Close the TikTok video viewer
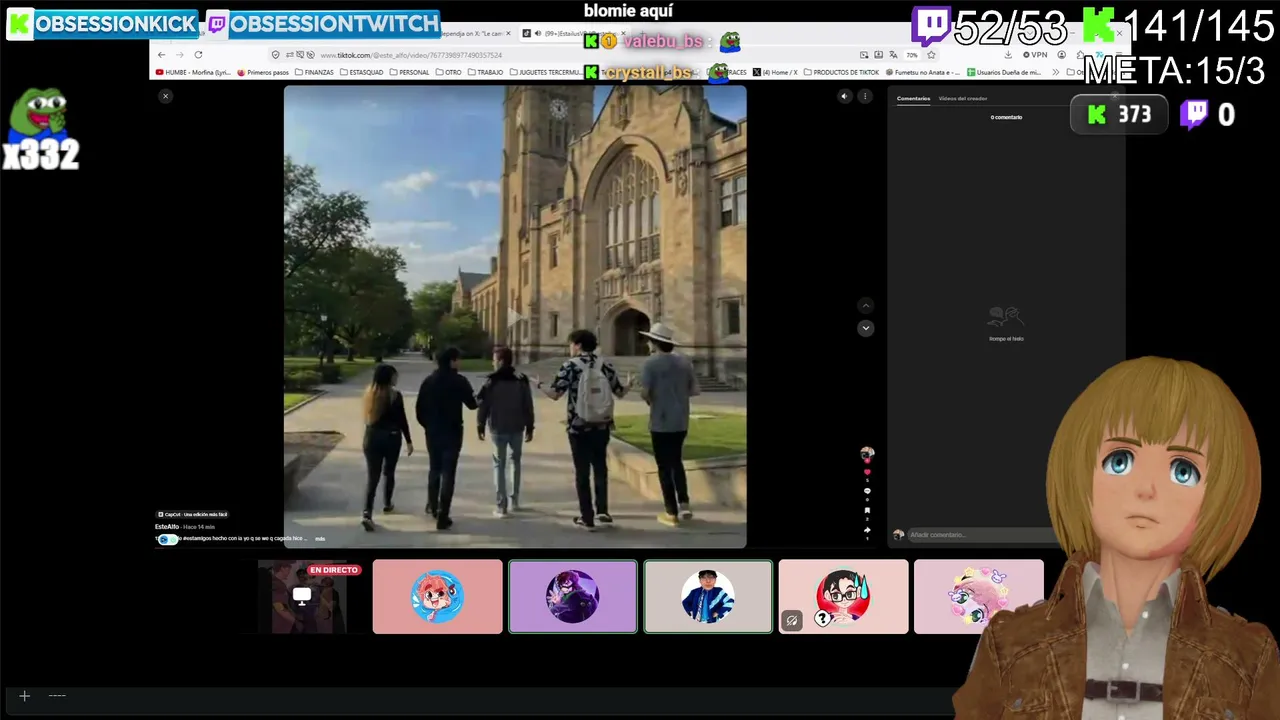Viewport: 1280px width, 720px height. (x=165, y=96)
